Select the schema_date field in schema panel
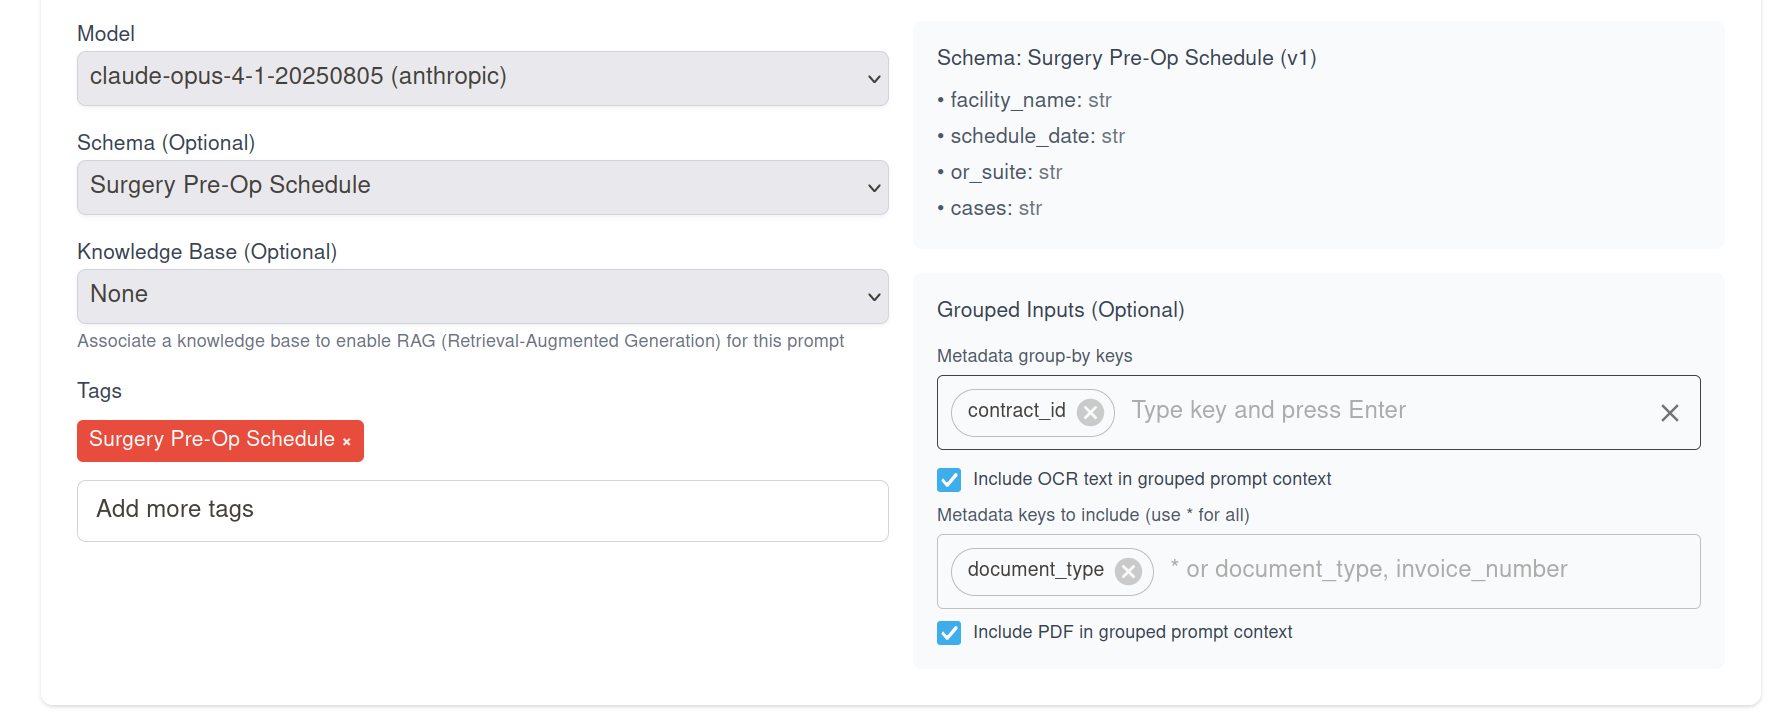This screenshot has width=1773, height=717. 1031,136
